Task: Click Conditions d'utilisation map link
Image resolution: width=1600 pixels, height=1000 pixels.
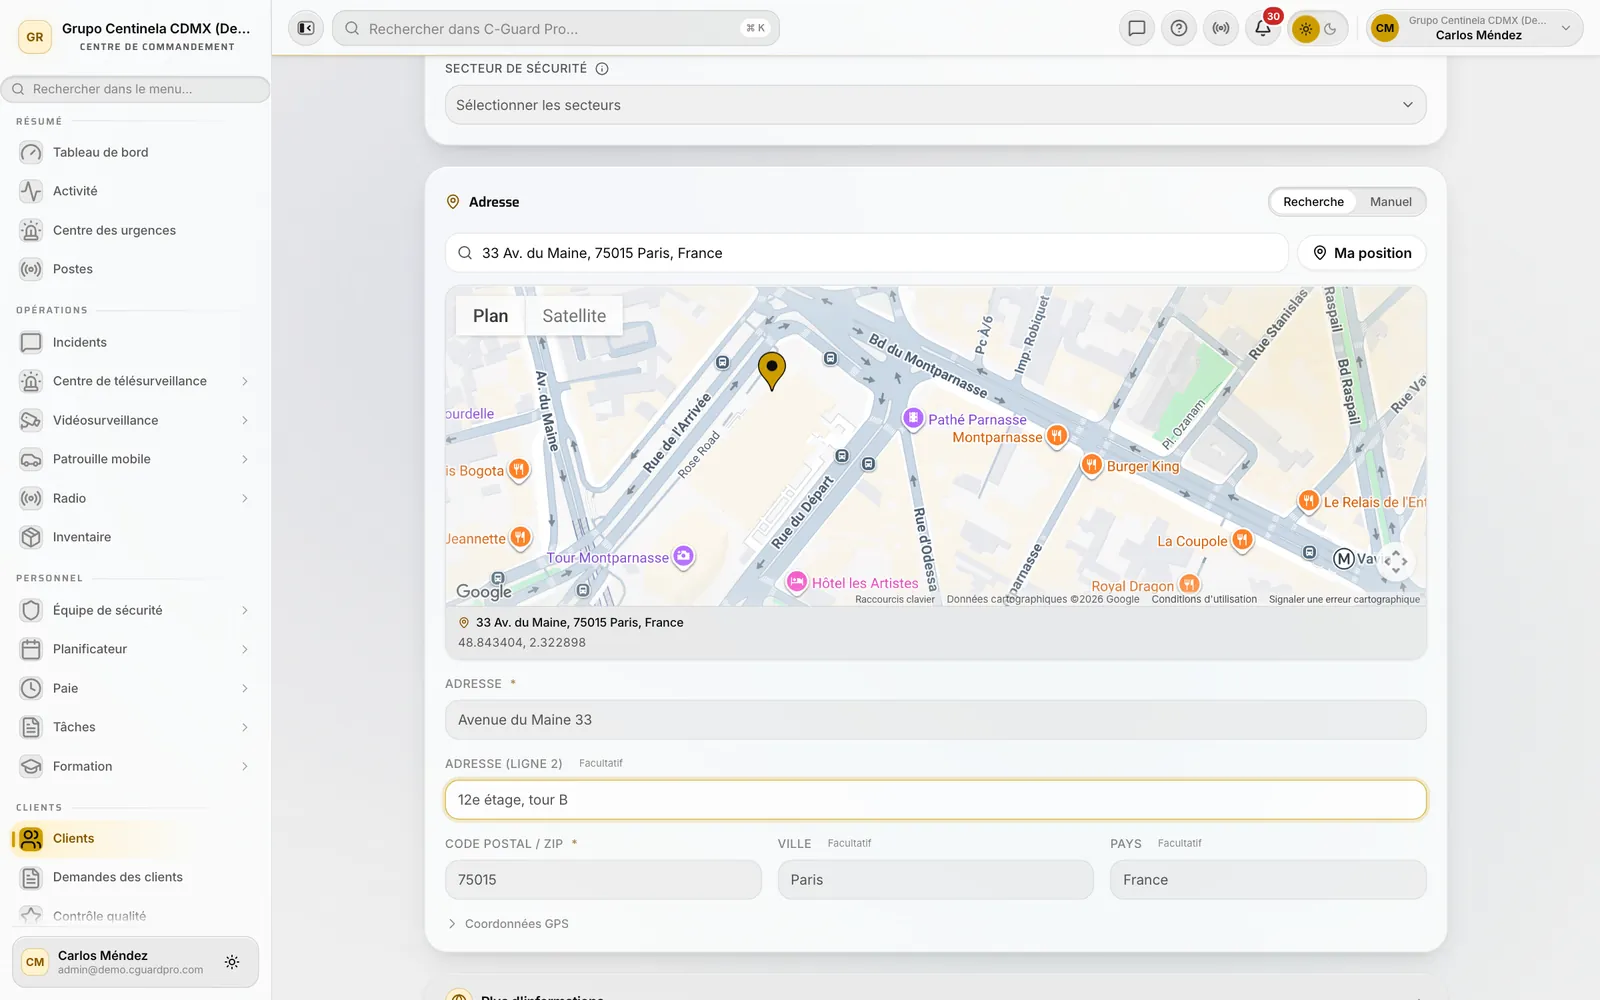Action: click(1204, 600)
